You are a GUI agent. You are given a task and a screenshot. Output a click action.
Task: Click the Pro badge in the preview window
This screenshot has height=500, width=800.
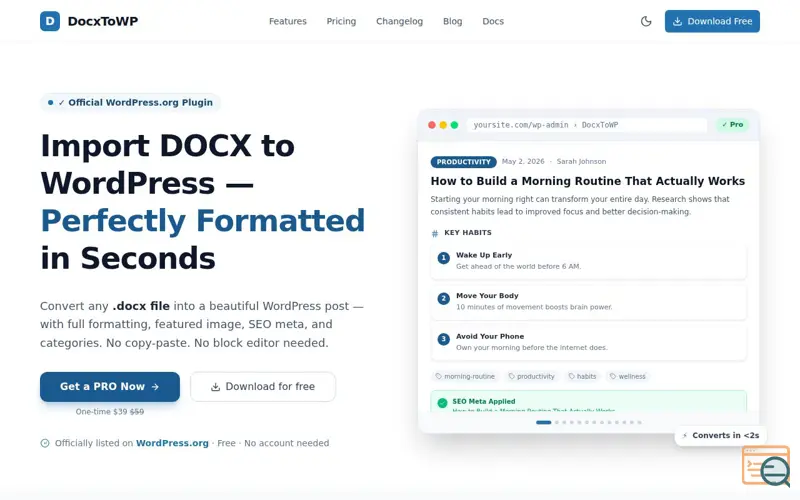[732, 124]
